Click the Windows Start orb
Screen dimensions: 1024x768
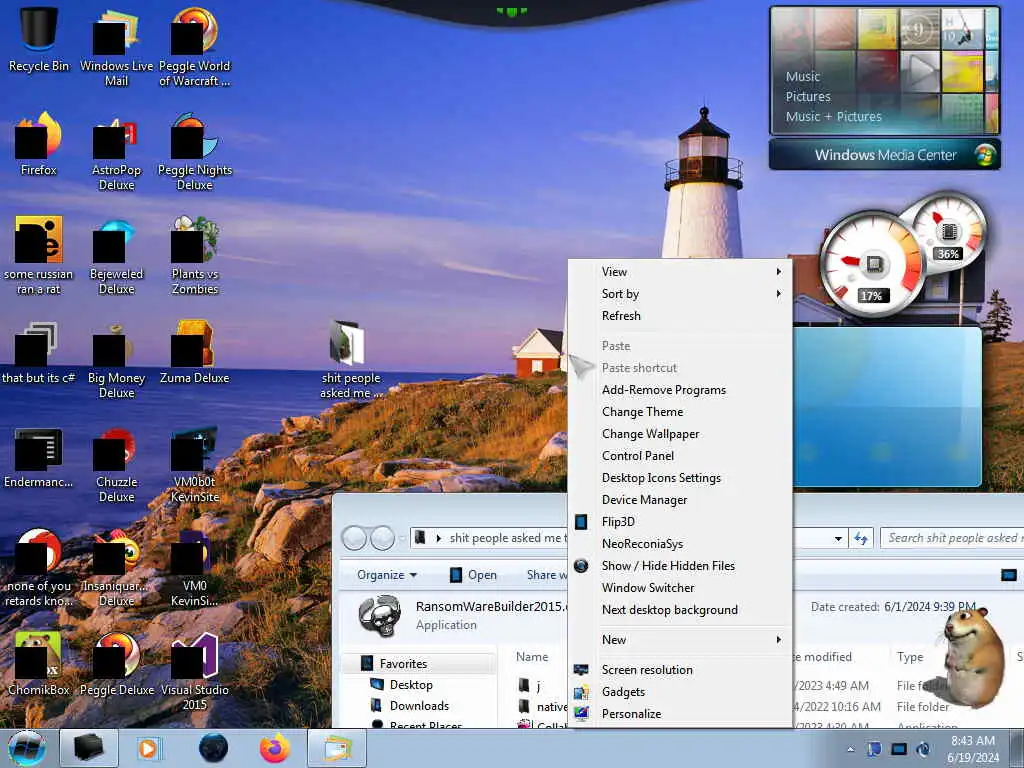[x=27, y=748]
